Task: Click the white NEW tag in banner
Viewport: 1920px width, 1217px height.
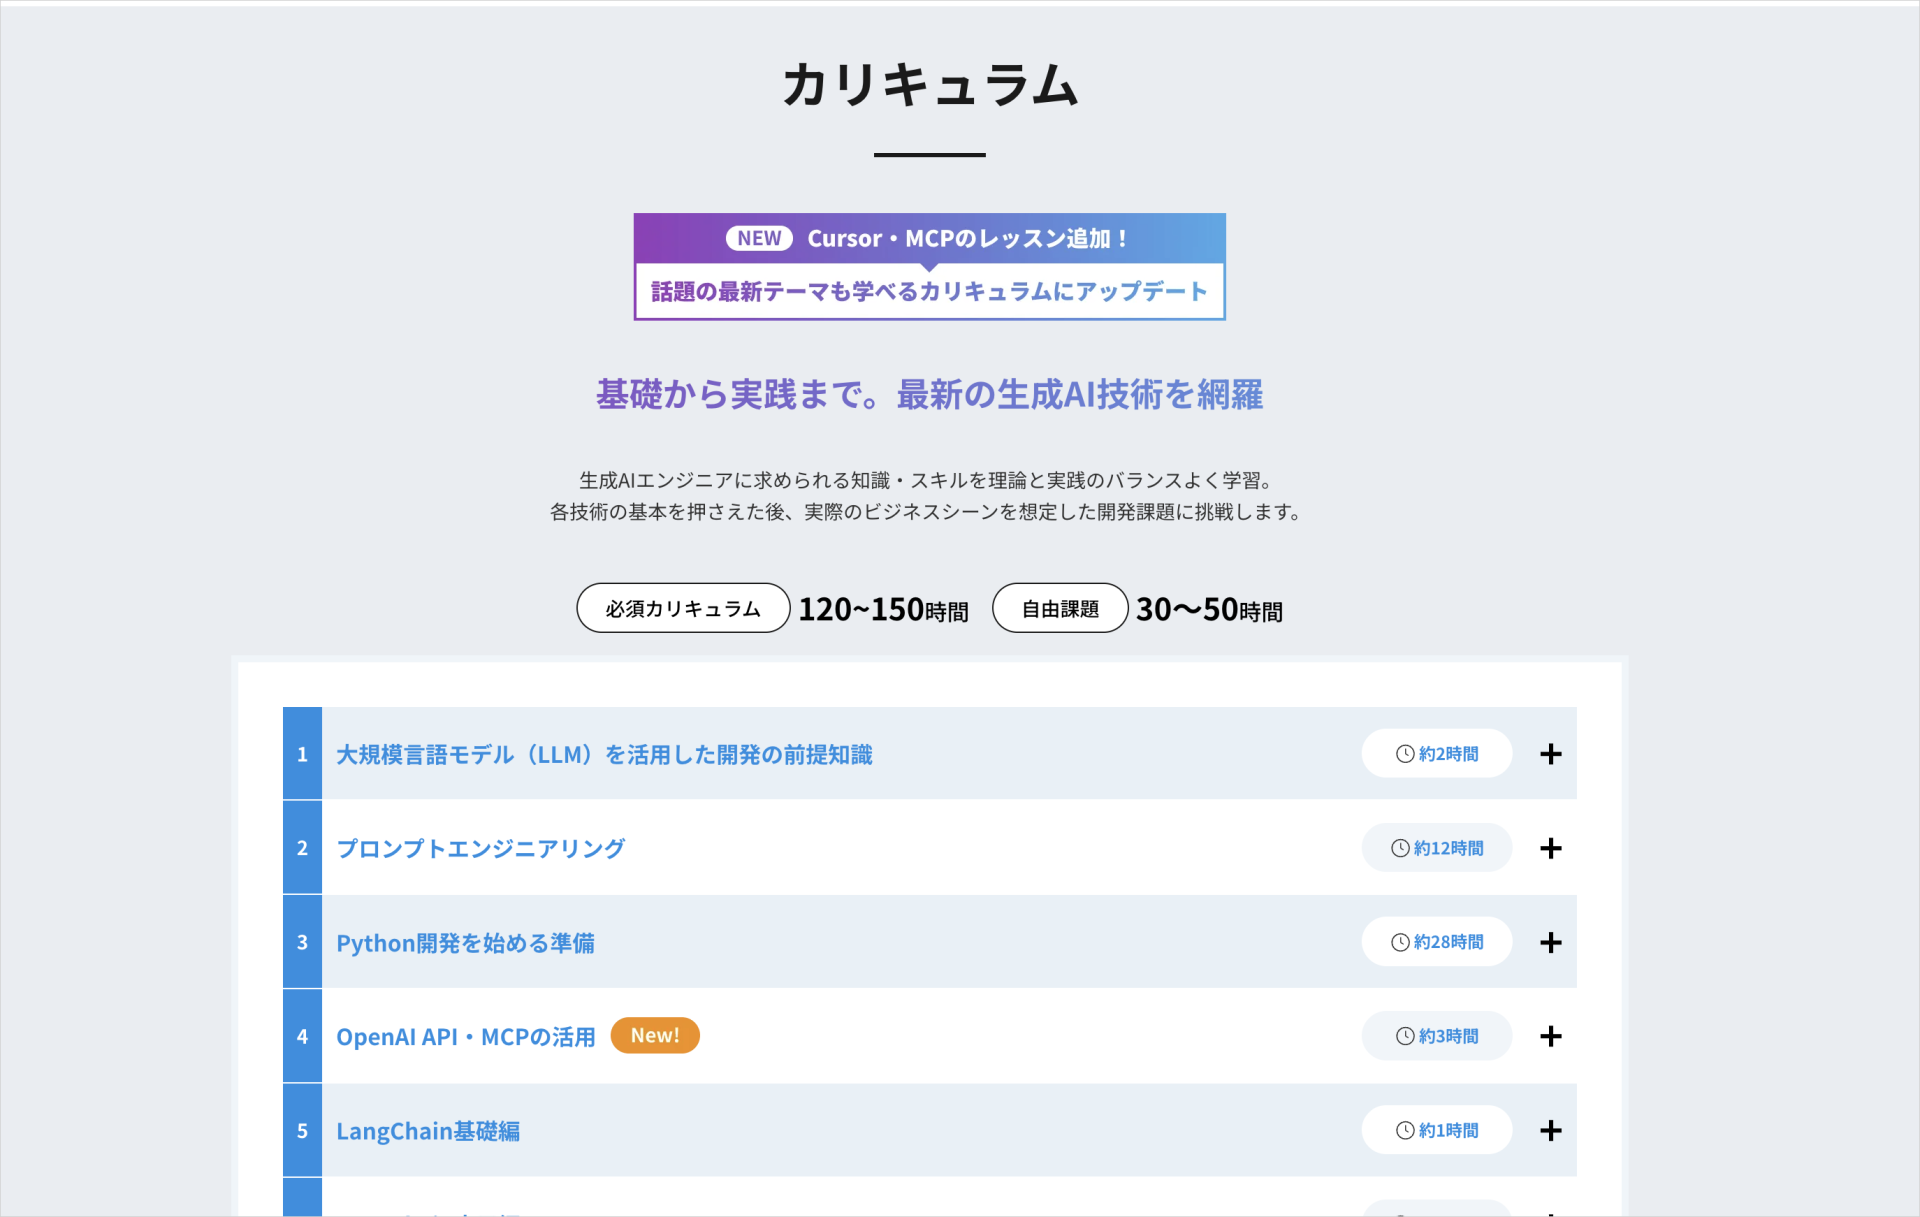Action: coord(759,238)
